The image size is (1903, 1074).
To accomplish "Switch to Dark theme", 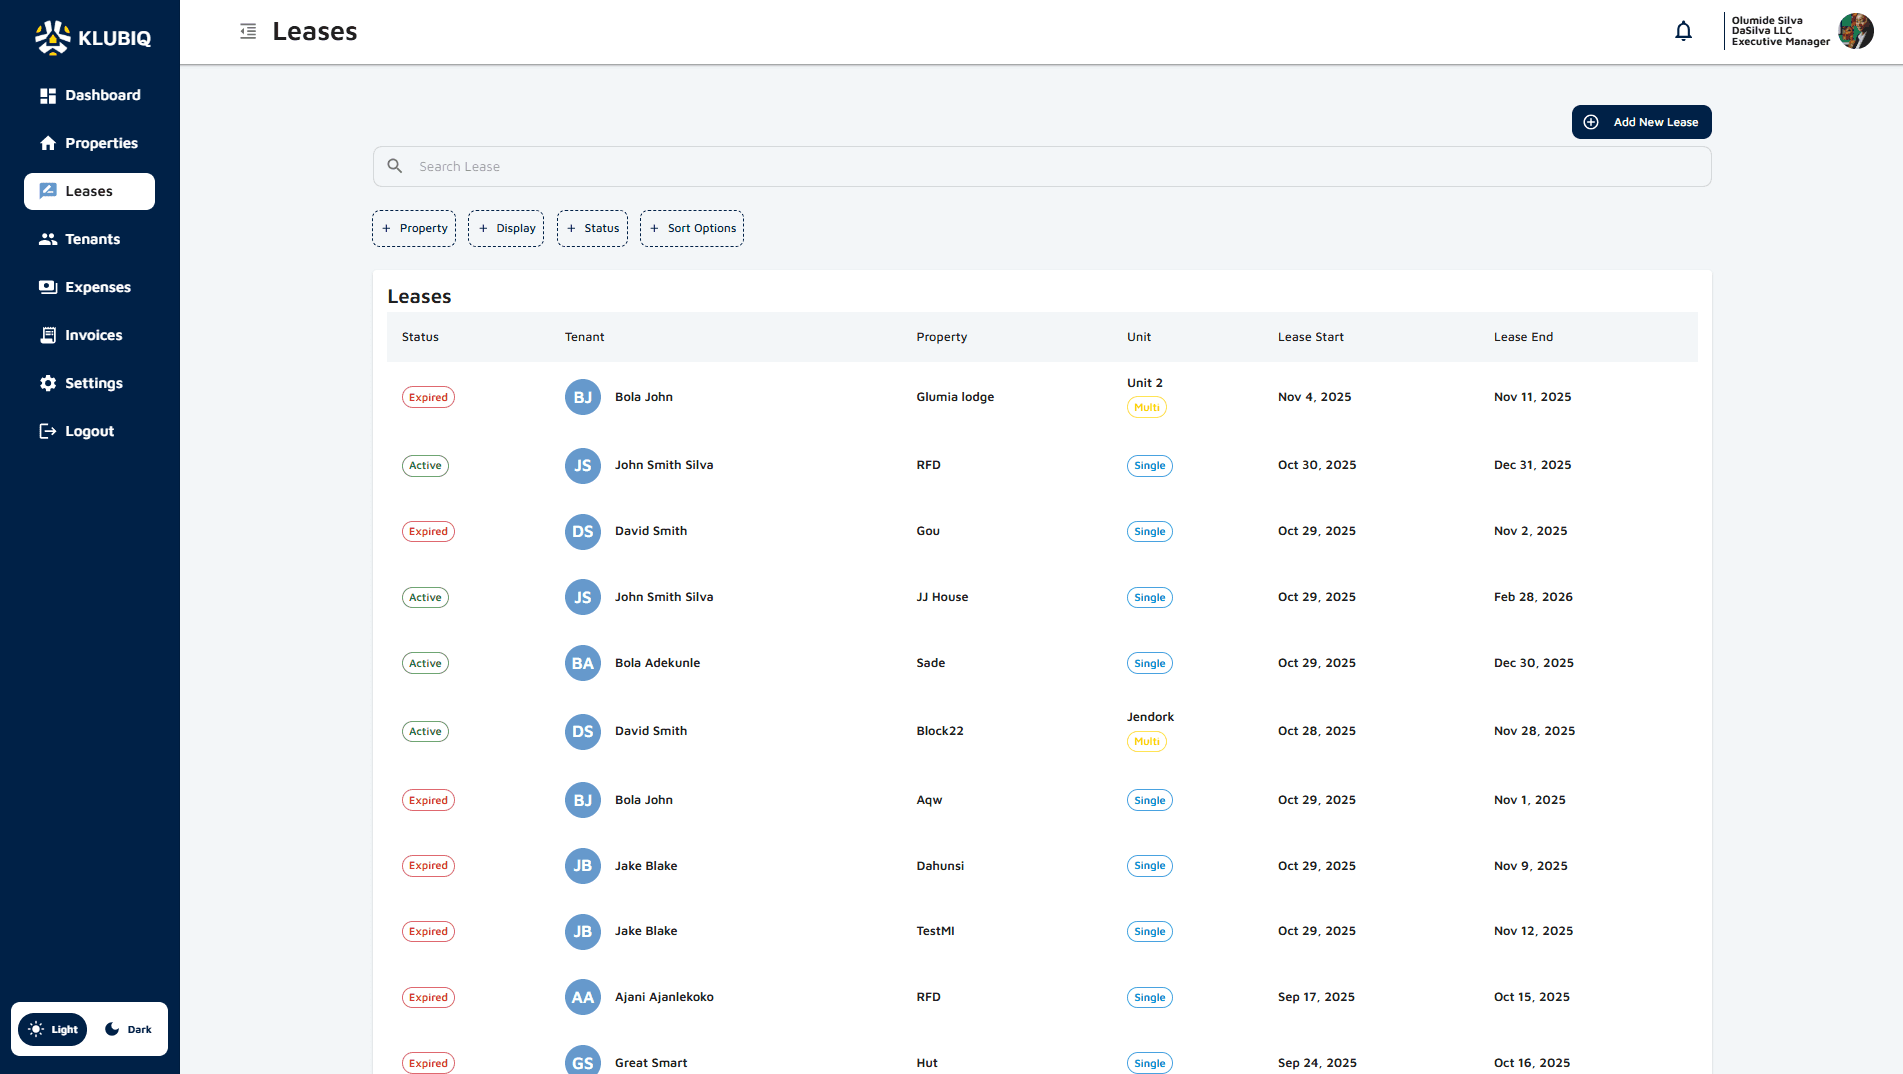I will (x=129, y=1029).
